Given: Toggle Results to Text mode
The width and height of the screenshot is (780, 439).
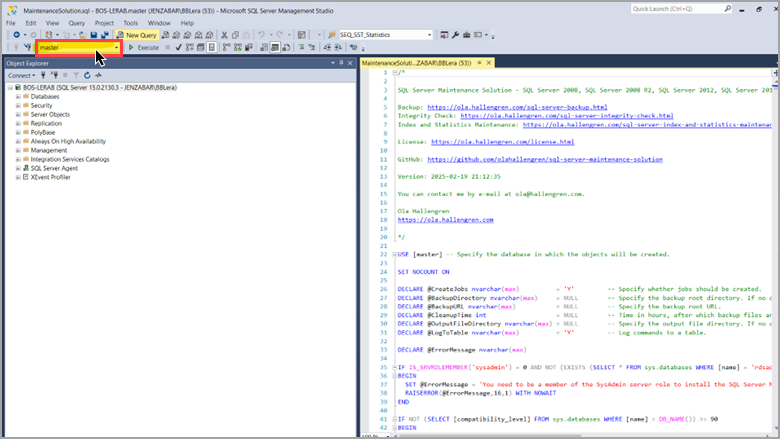Looking at the screenshot, I should tap(264, 47).
